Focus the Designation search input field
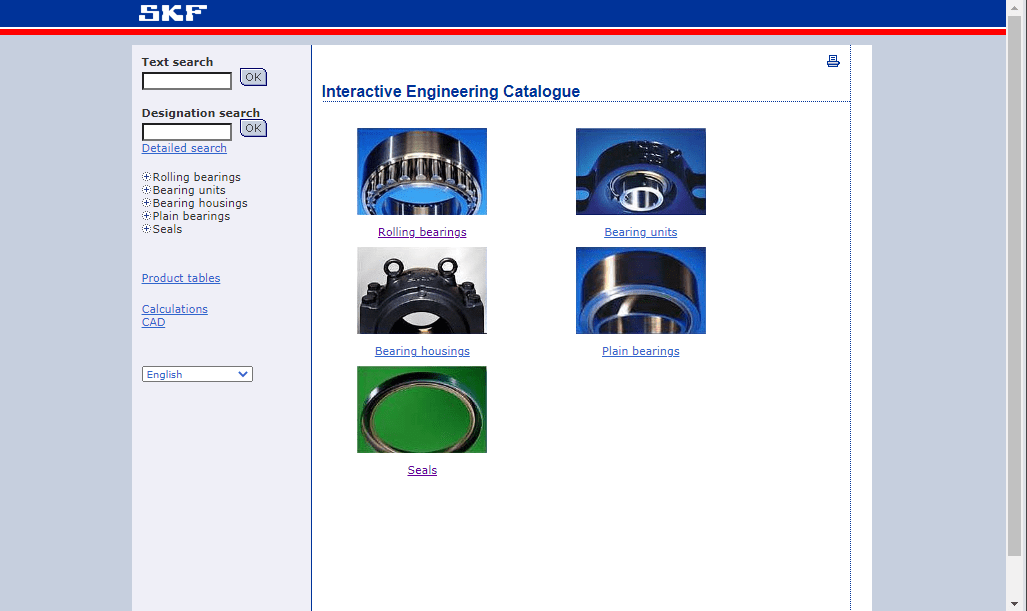This screenshot has width=1027, height=611. point(187,132)
